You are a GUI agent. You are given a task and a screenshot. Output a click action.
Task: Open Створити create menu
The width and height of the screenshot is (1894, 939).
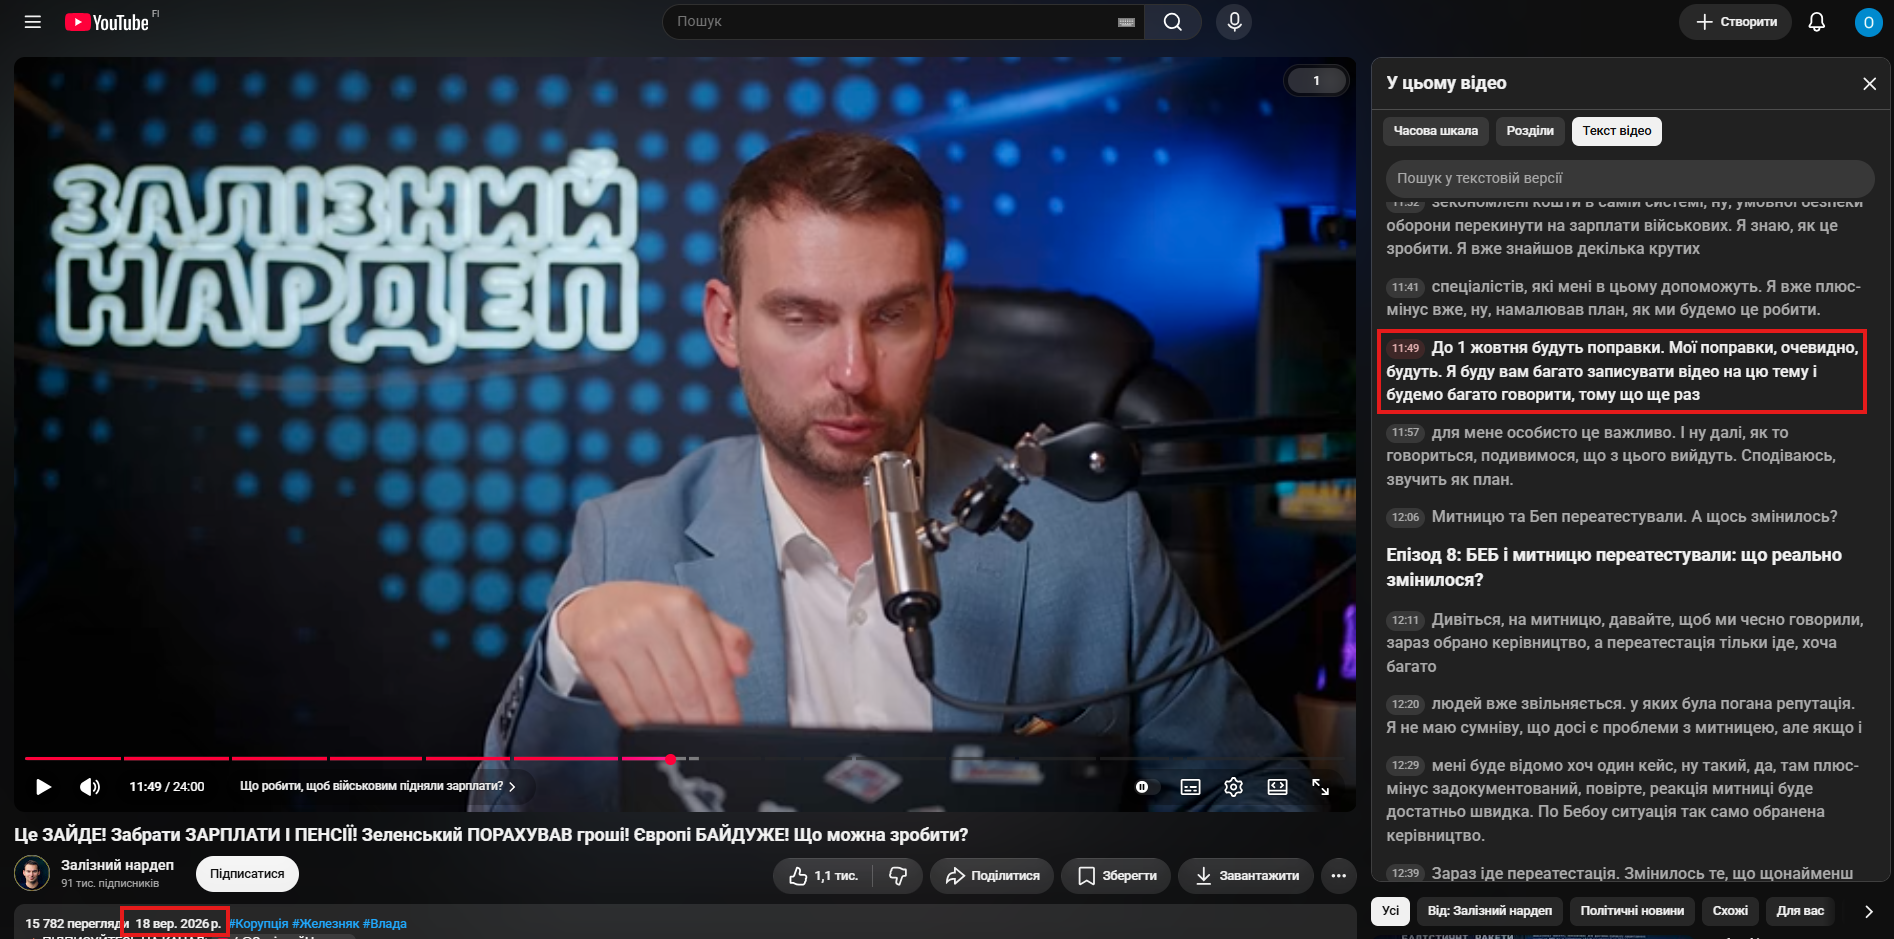coord(1736,22)
